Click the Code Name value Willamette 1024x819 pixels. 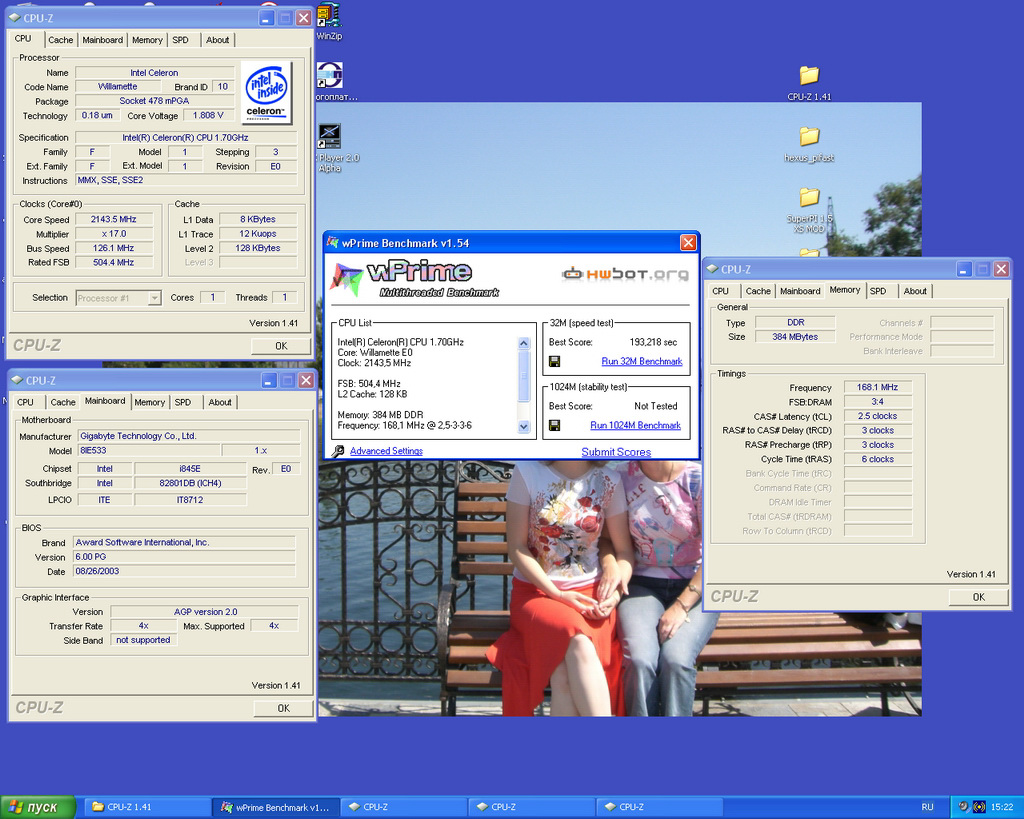click(x=118, y=86)
